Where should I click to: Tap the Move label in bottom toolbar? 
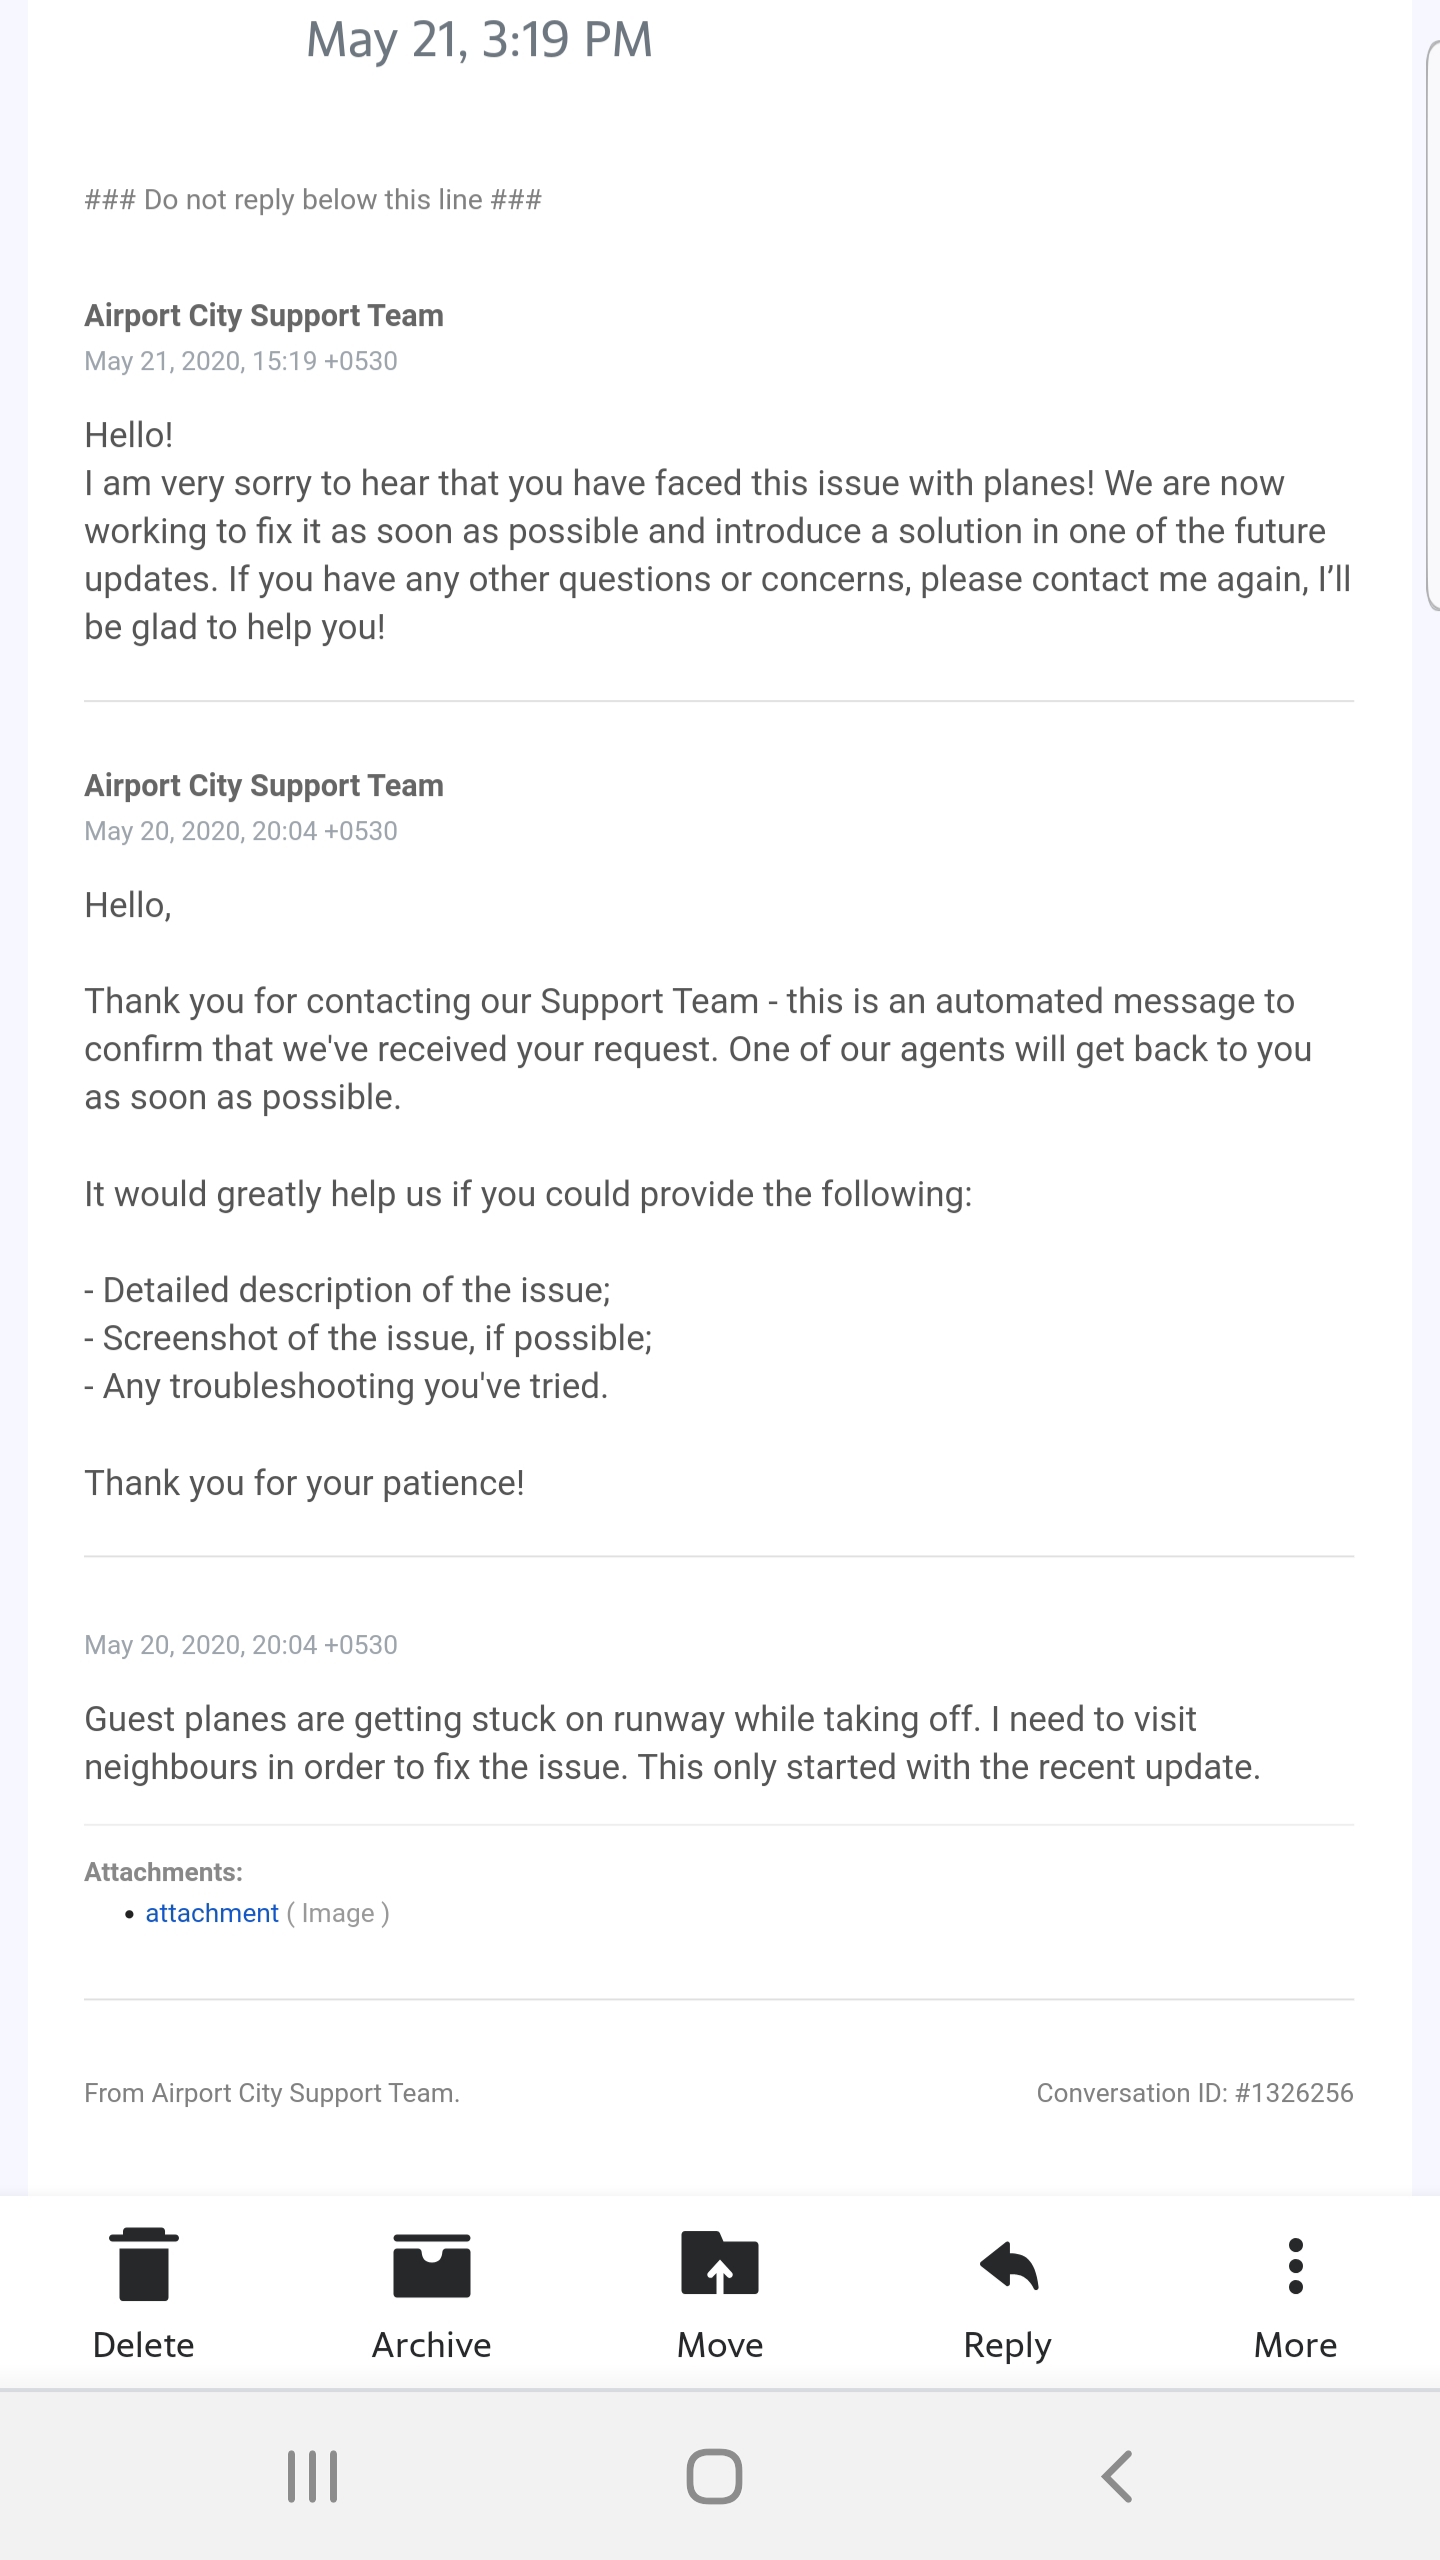pyautogui.click(x=720, y=2345)
